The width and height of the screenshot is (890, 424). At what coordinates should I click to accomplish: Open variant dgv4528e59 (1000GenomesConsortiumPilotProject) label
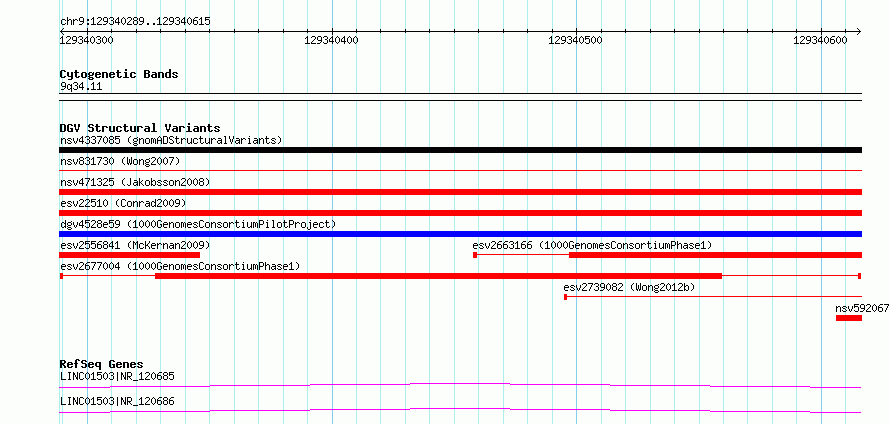198,224
